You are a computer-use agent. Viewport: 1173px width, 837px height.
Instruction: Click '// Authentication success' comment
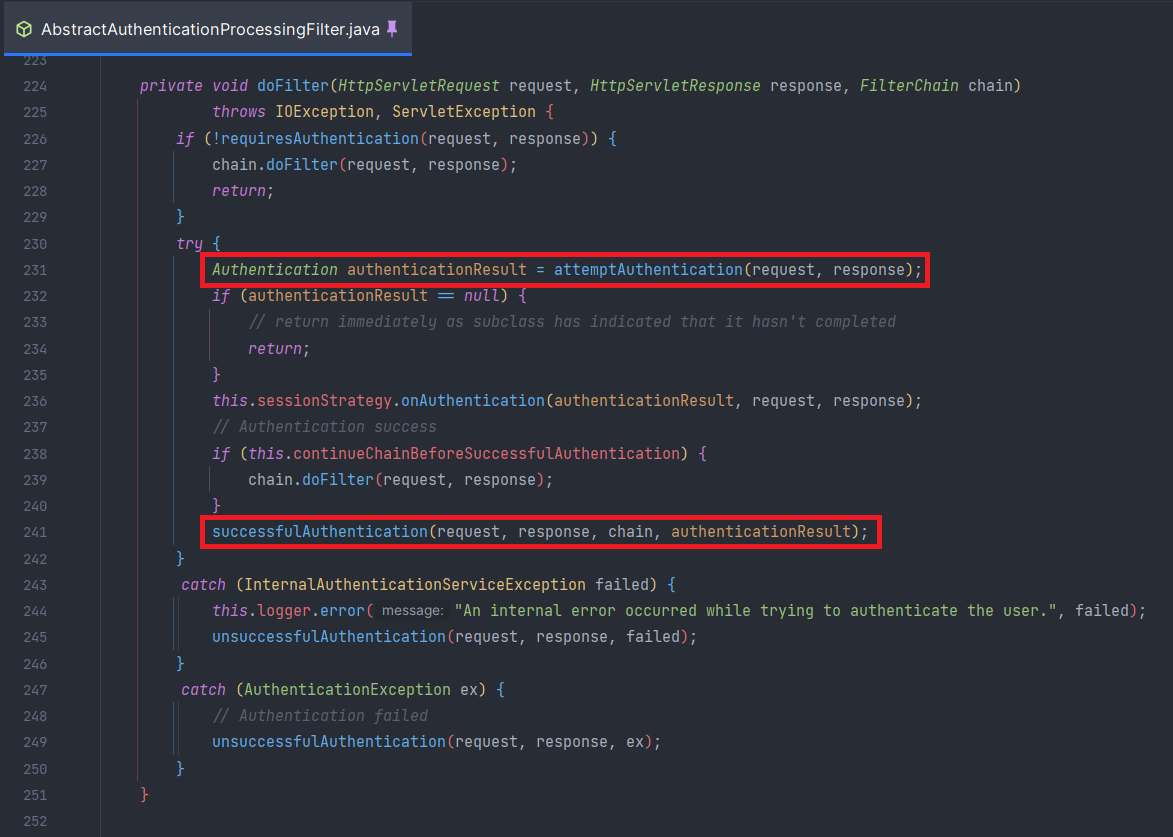(324, 427)
